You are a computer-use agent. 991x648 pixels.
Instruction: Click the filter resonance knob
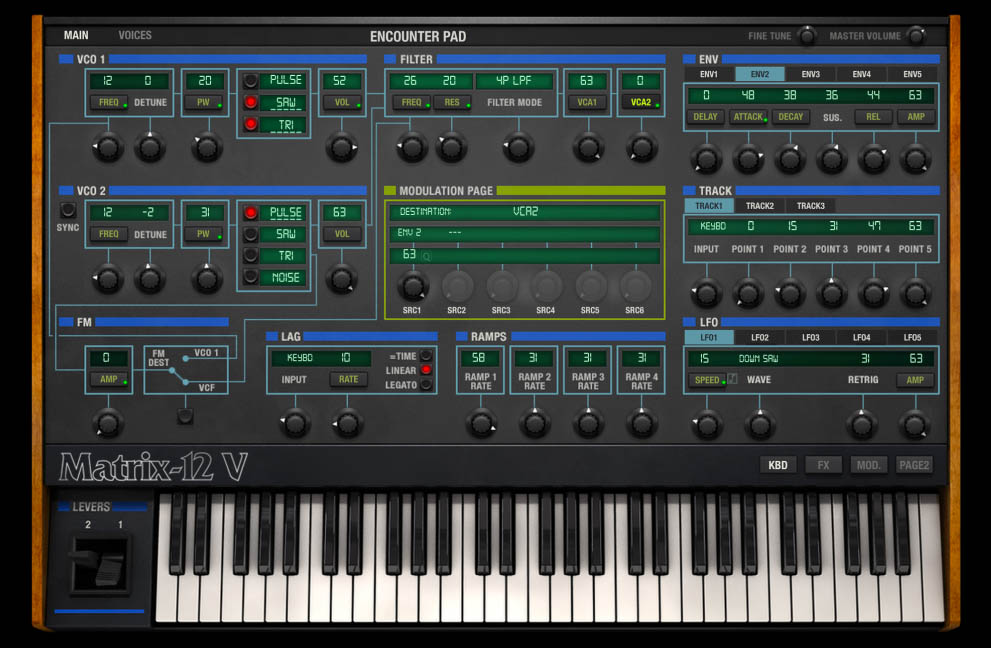click(x=451, y=148)
